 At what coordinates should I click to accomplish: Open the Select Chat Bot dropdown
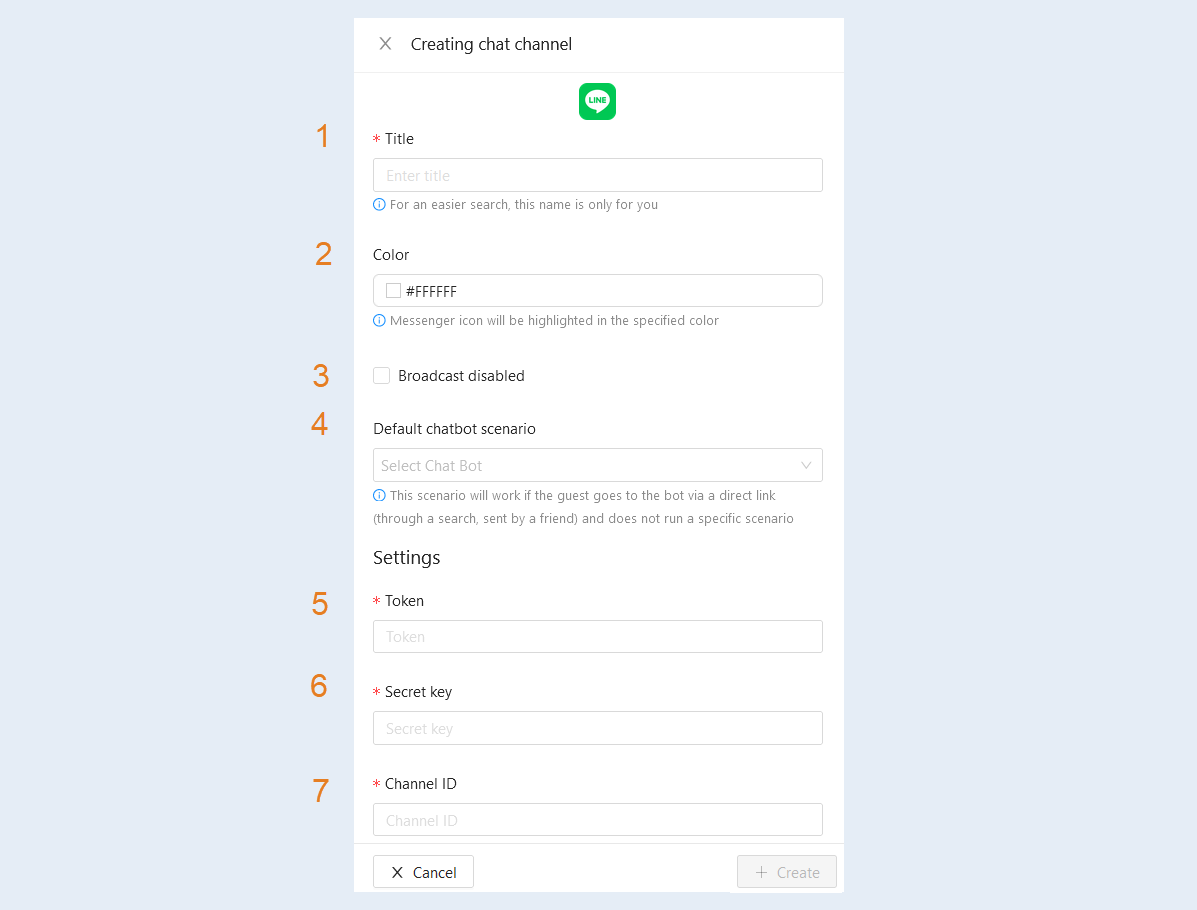(598, 465)
